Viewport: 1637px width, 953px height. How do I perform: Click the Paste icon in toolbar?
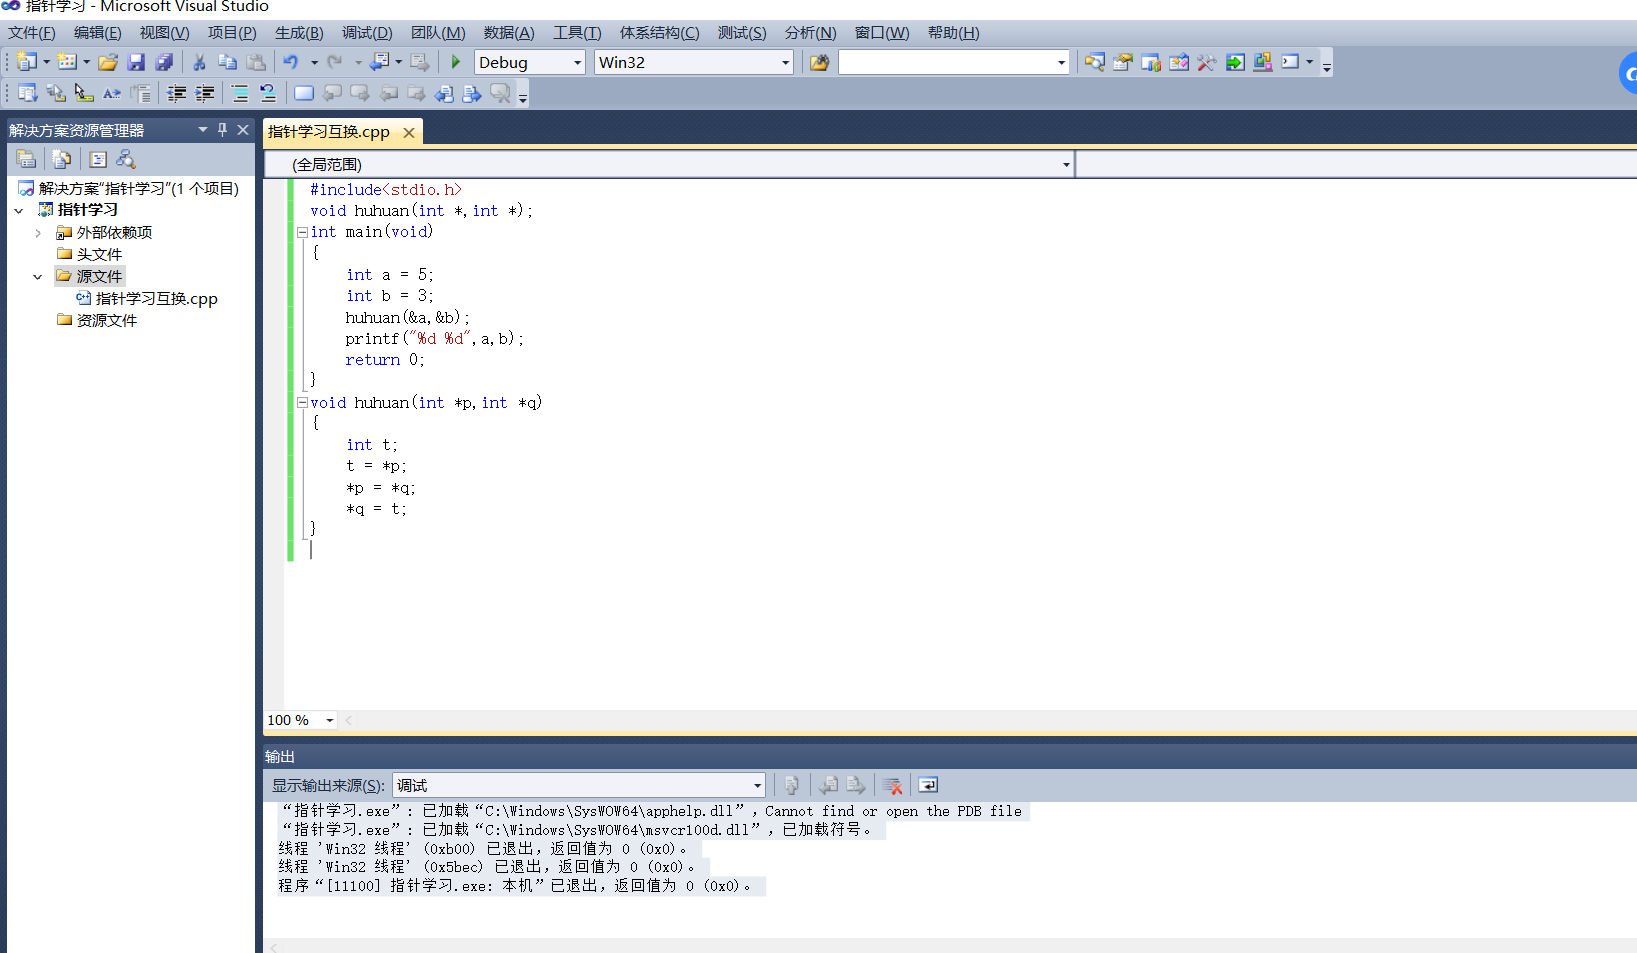click(256, 62)
